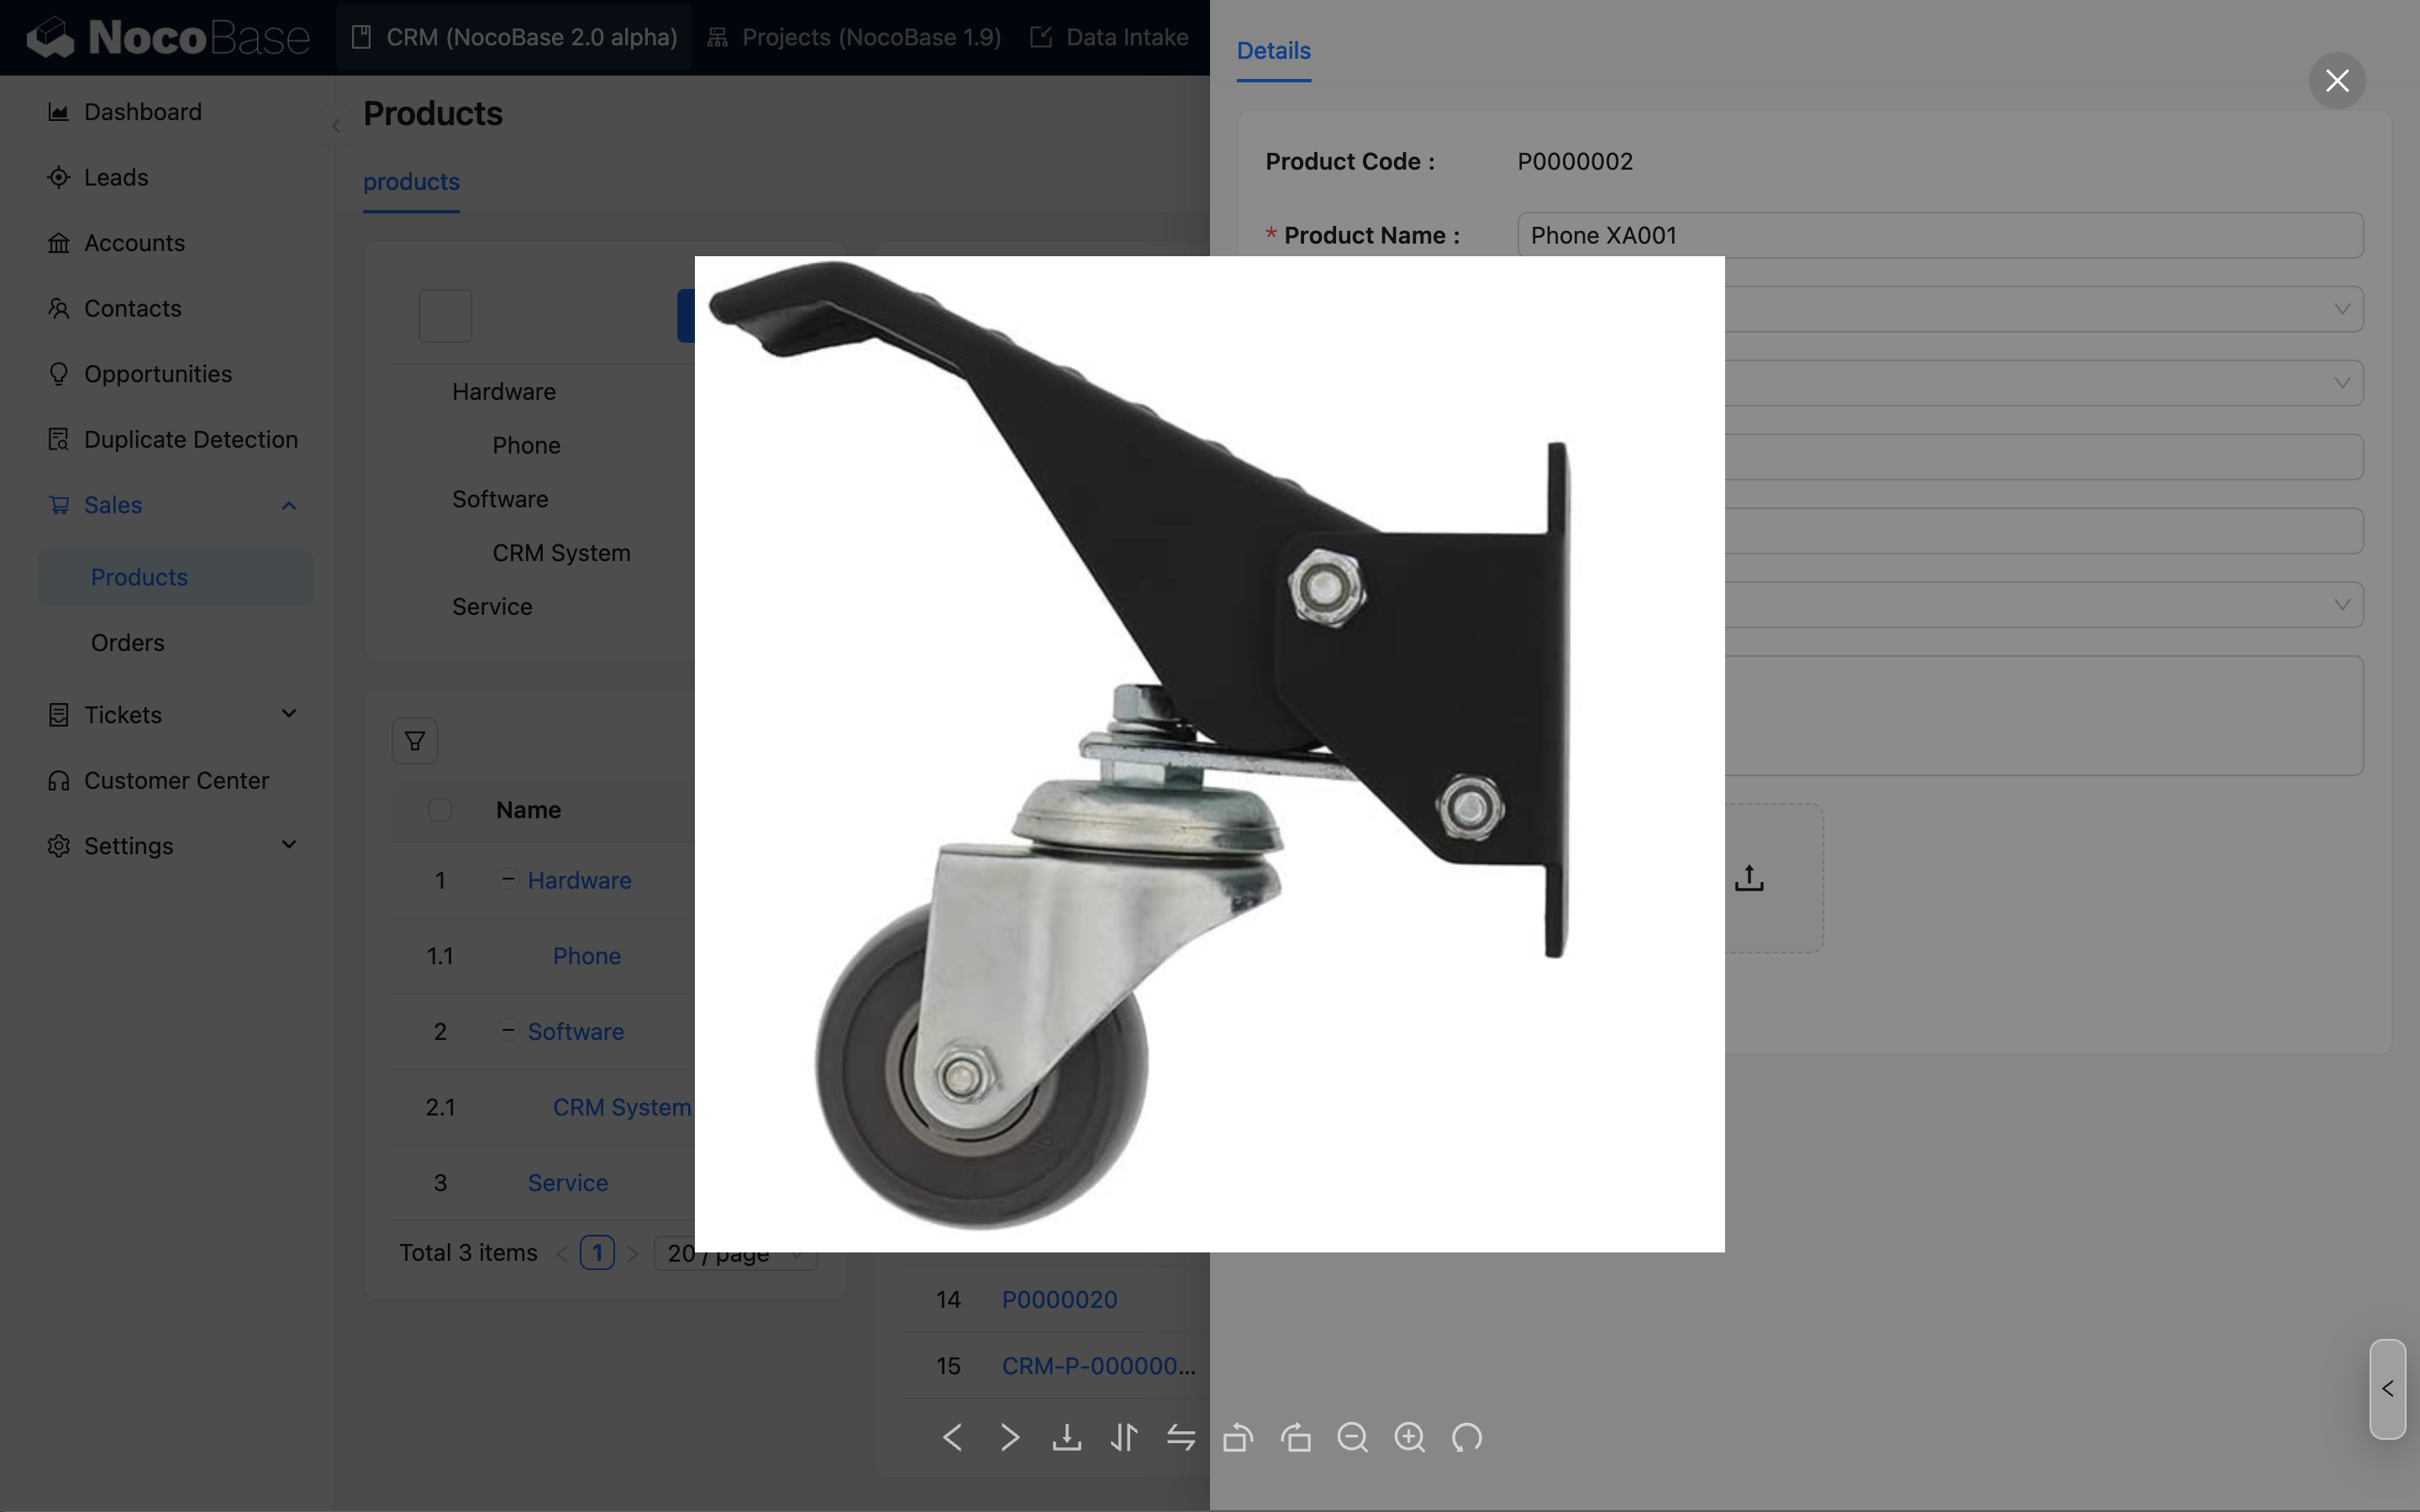Flip the preview image horizontally
The image size is (2420, 1512).
click(x=1181, y=1438)
